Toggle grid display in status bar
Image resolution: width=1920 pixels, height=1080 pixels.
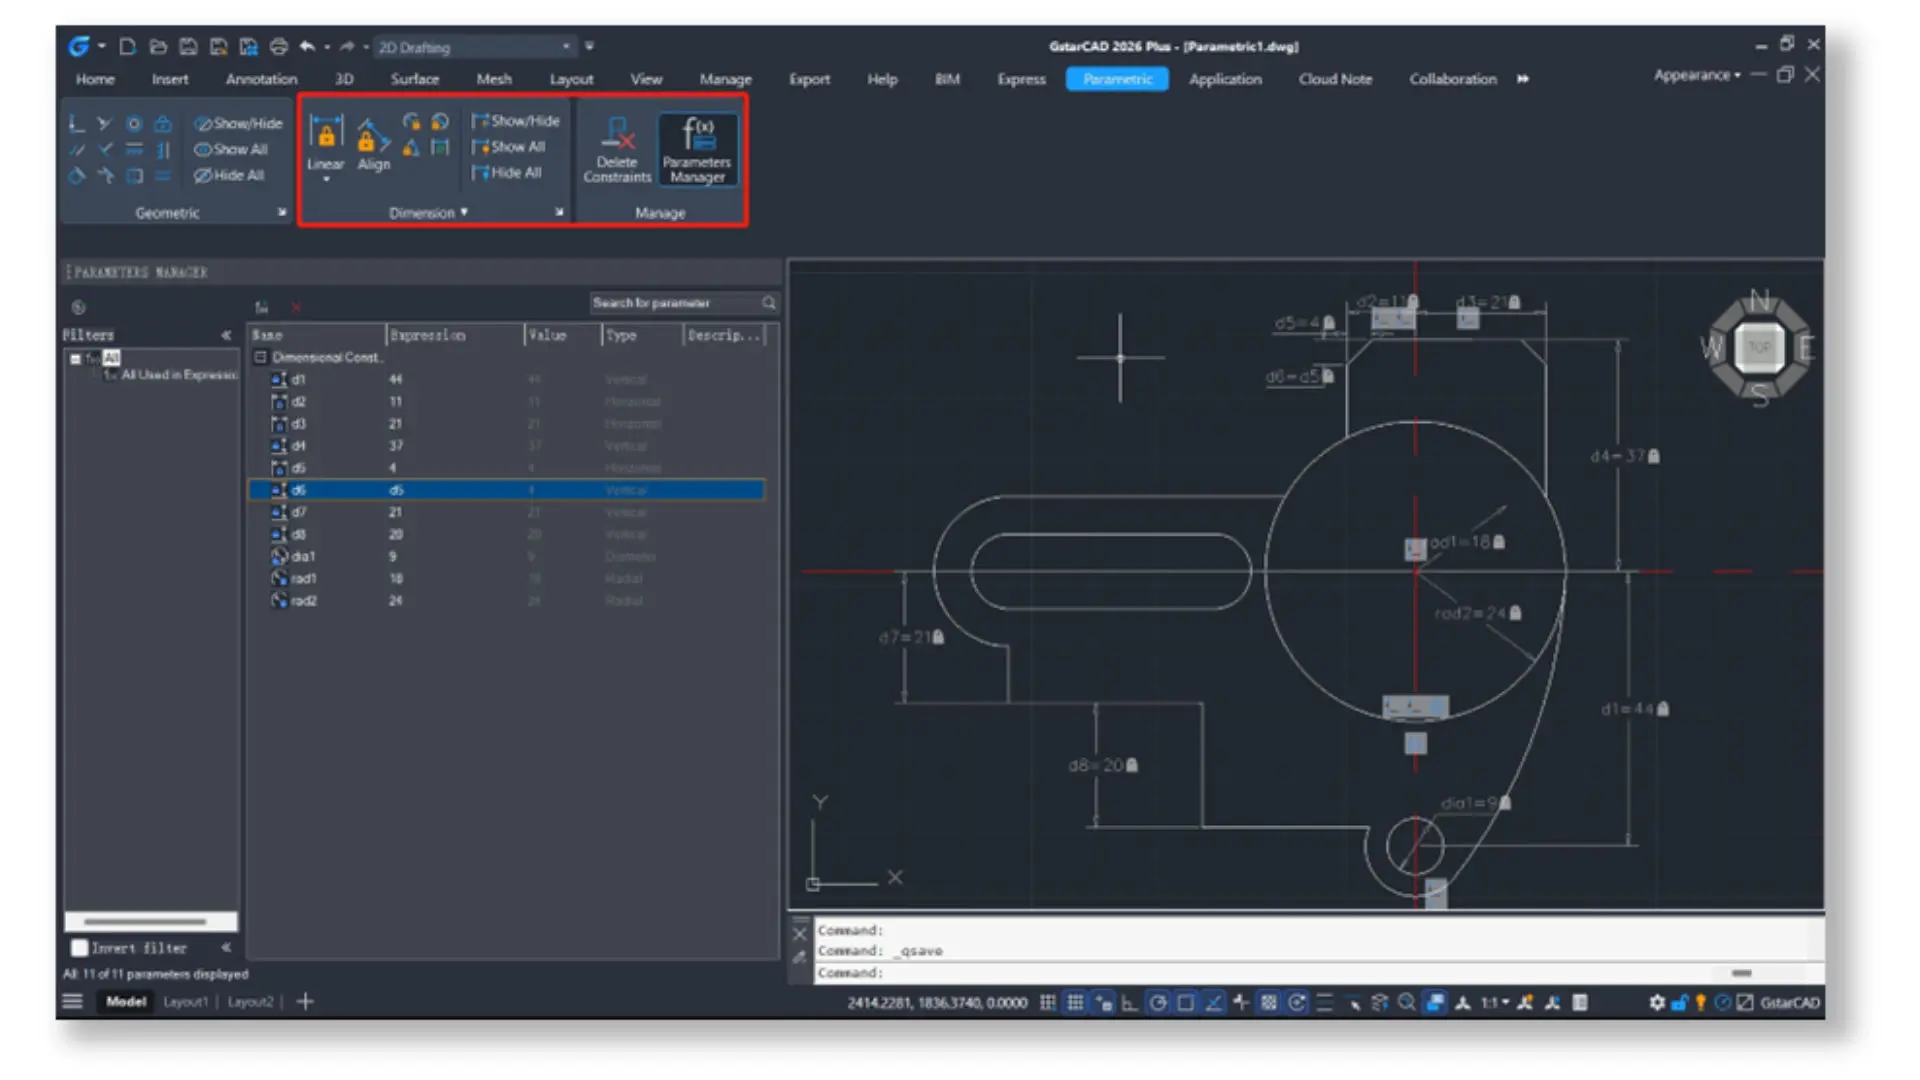coord(1075,1002)
